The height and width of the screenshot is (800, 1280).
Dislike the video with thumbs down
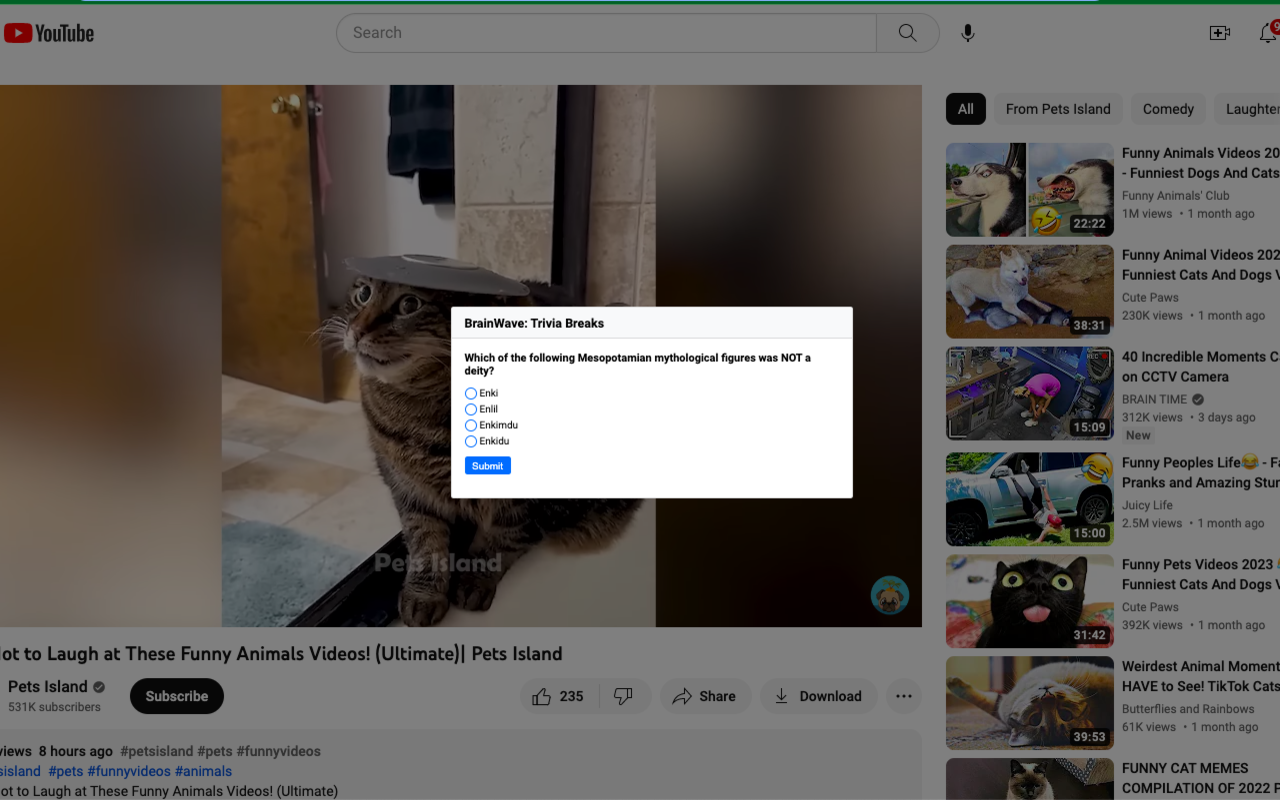623,696
